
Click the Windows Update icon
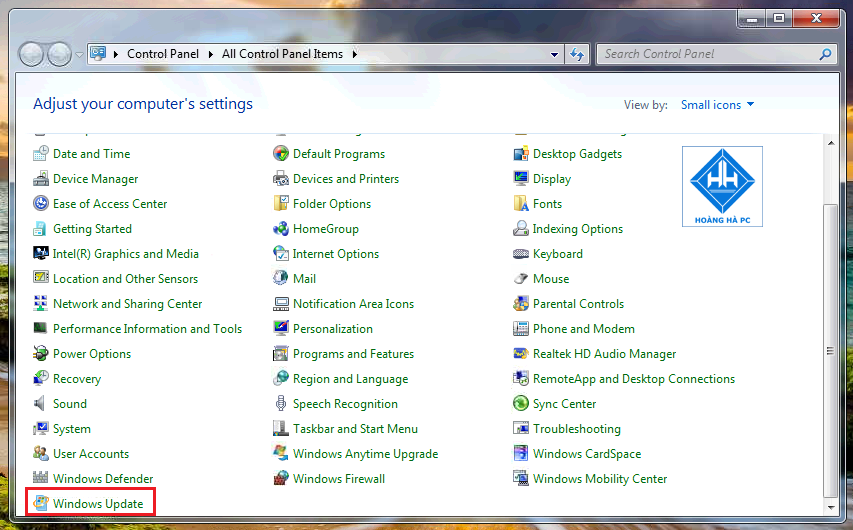click(40, 503)
